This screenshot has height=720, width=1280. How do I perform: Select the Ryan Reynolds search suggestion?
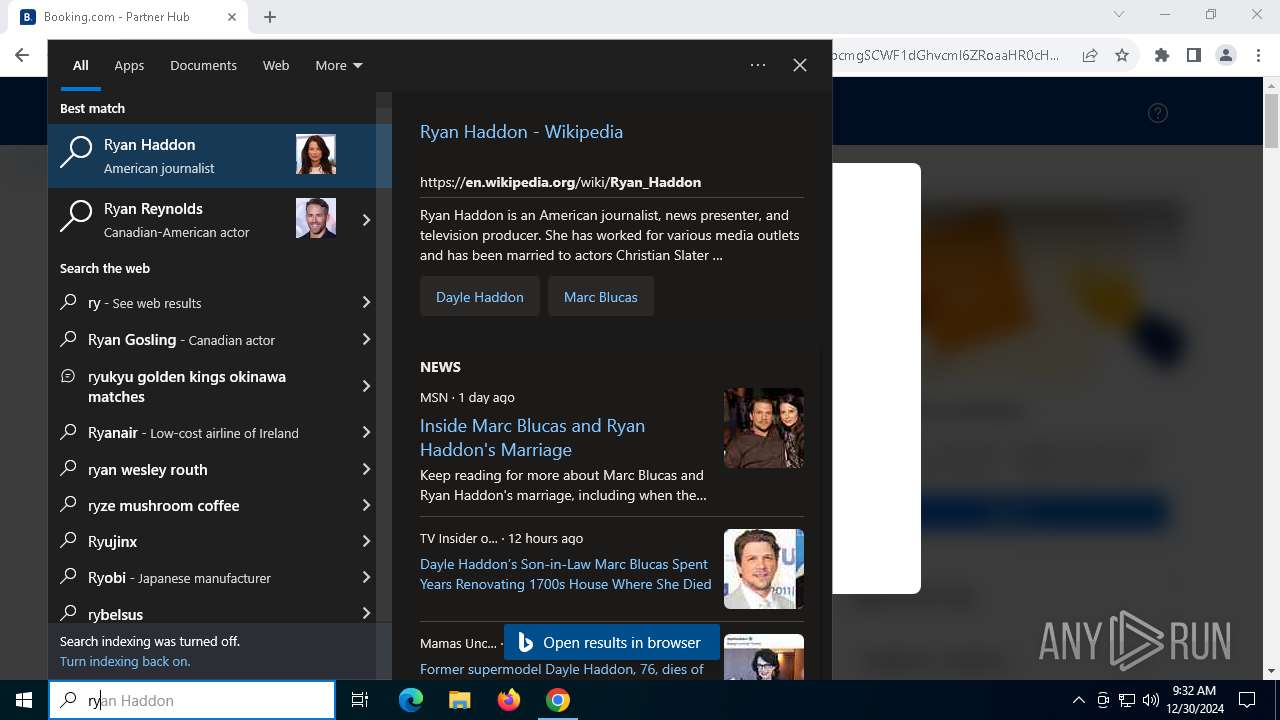[x=198, y=220]
